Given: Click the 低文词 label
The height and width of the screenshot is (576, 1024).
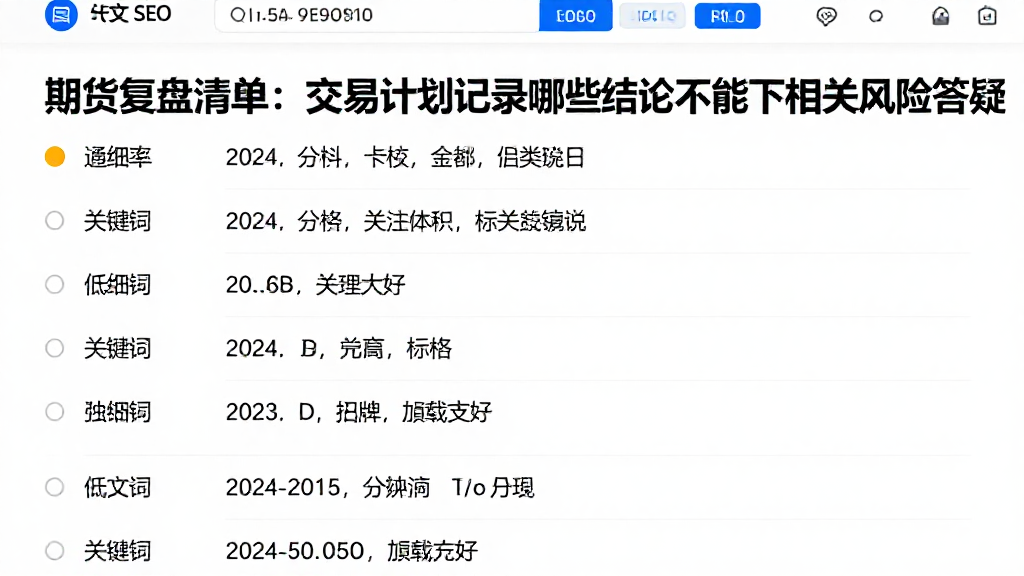Looking at the screenshot, I should [118, 488].
